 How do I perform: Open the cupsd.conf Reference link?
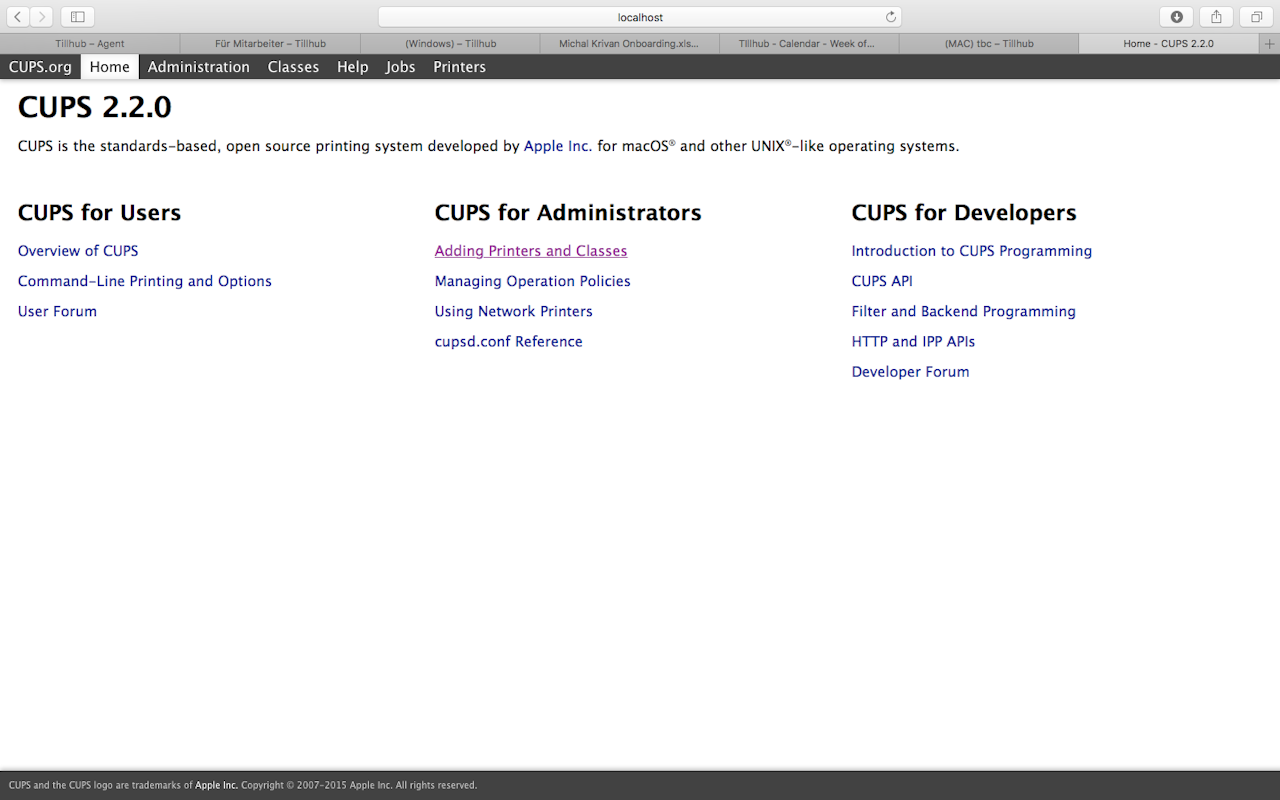click(509, 341)
